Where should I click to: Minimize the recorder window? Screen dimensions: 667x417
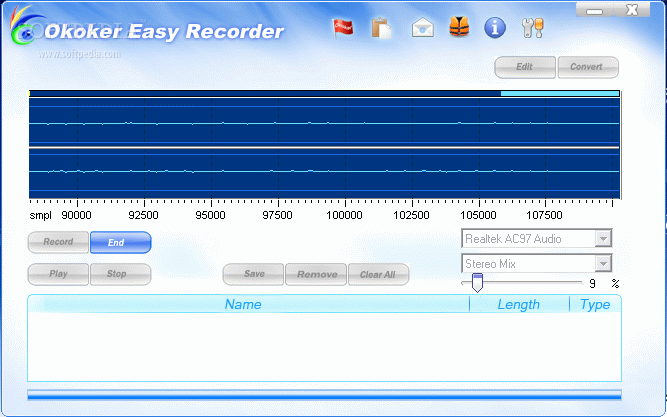(594, 10)
